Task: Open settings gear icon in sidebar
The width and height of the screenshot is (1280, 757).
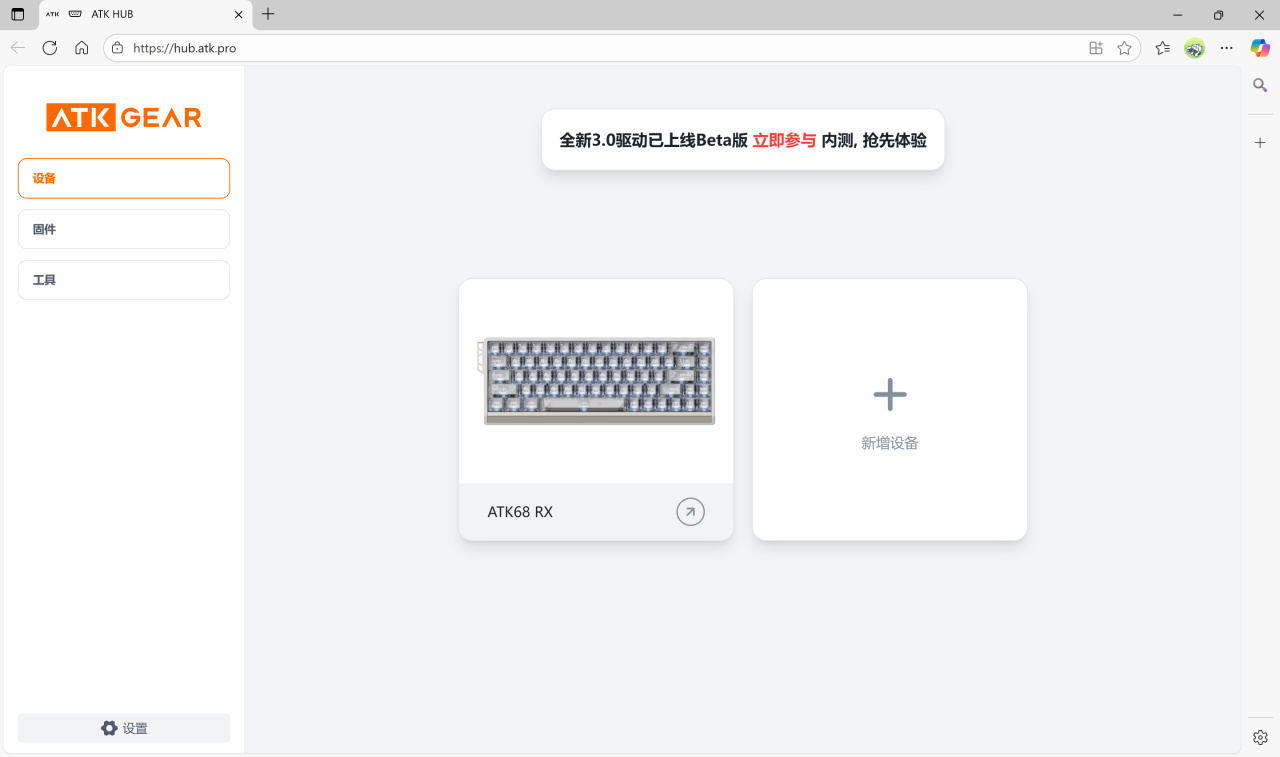Action: (109, 728)
